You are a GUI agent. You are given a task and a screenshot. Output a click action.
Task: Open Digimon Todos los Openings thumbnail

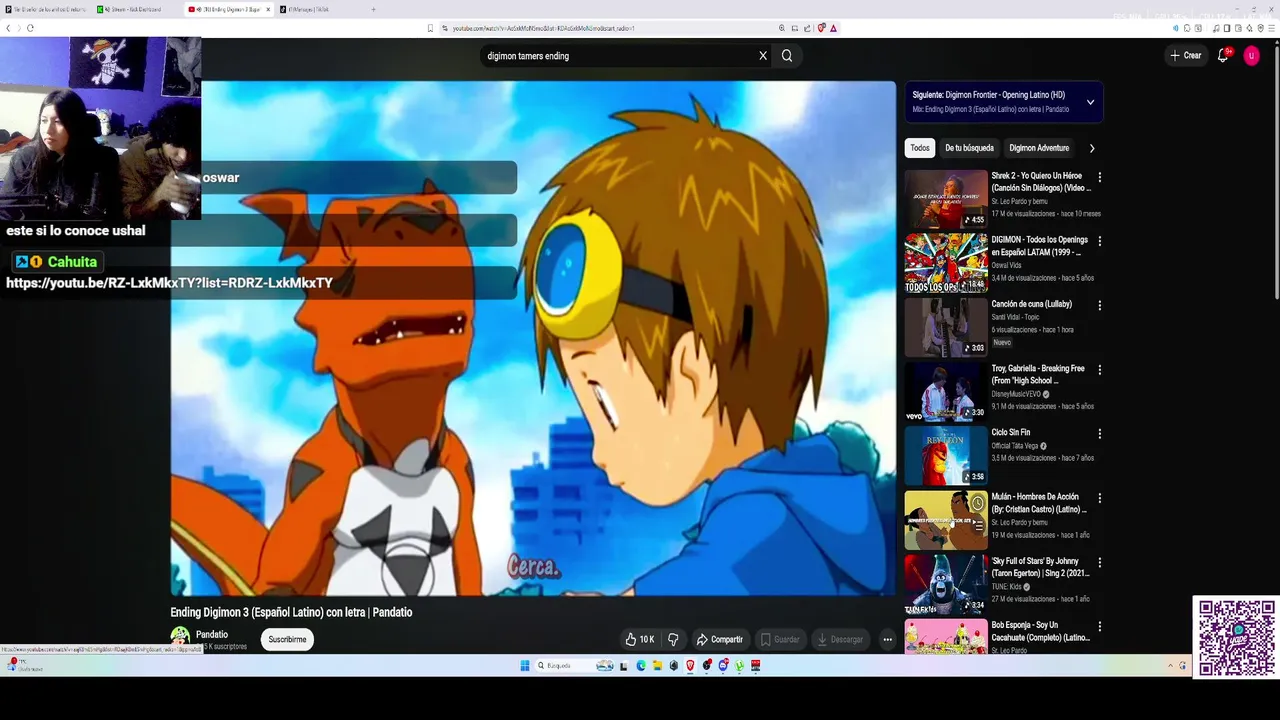[946, 263]
